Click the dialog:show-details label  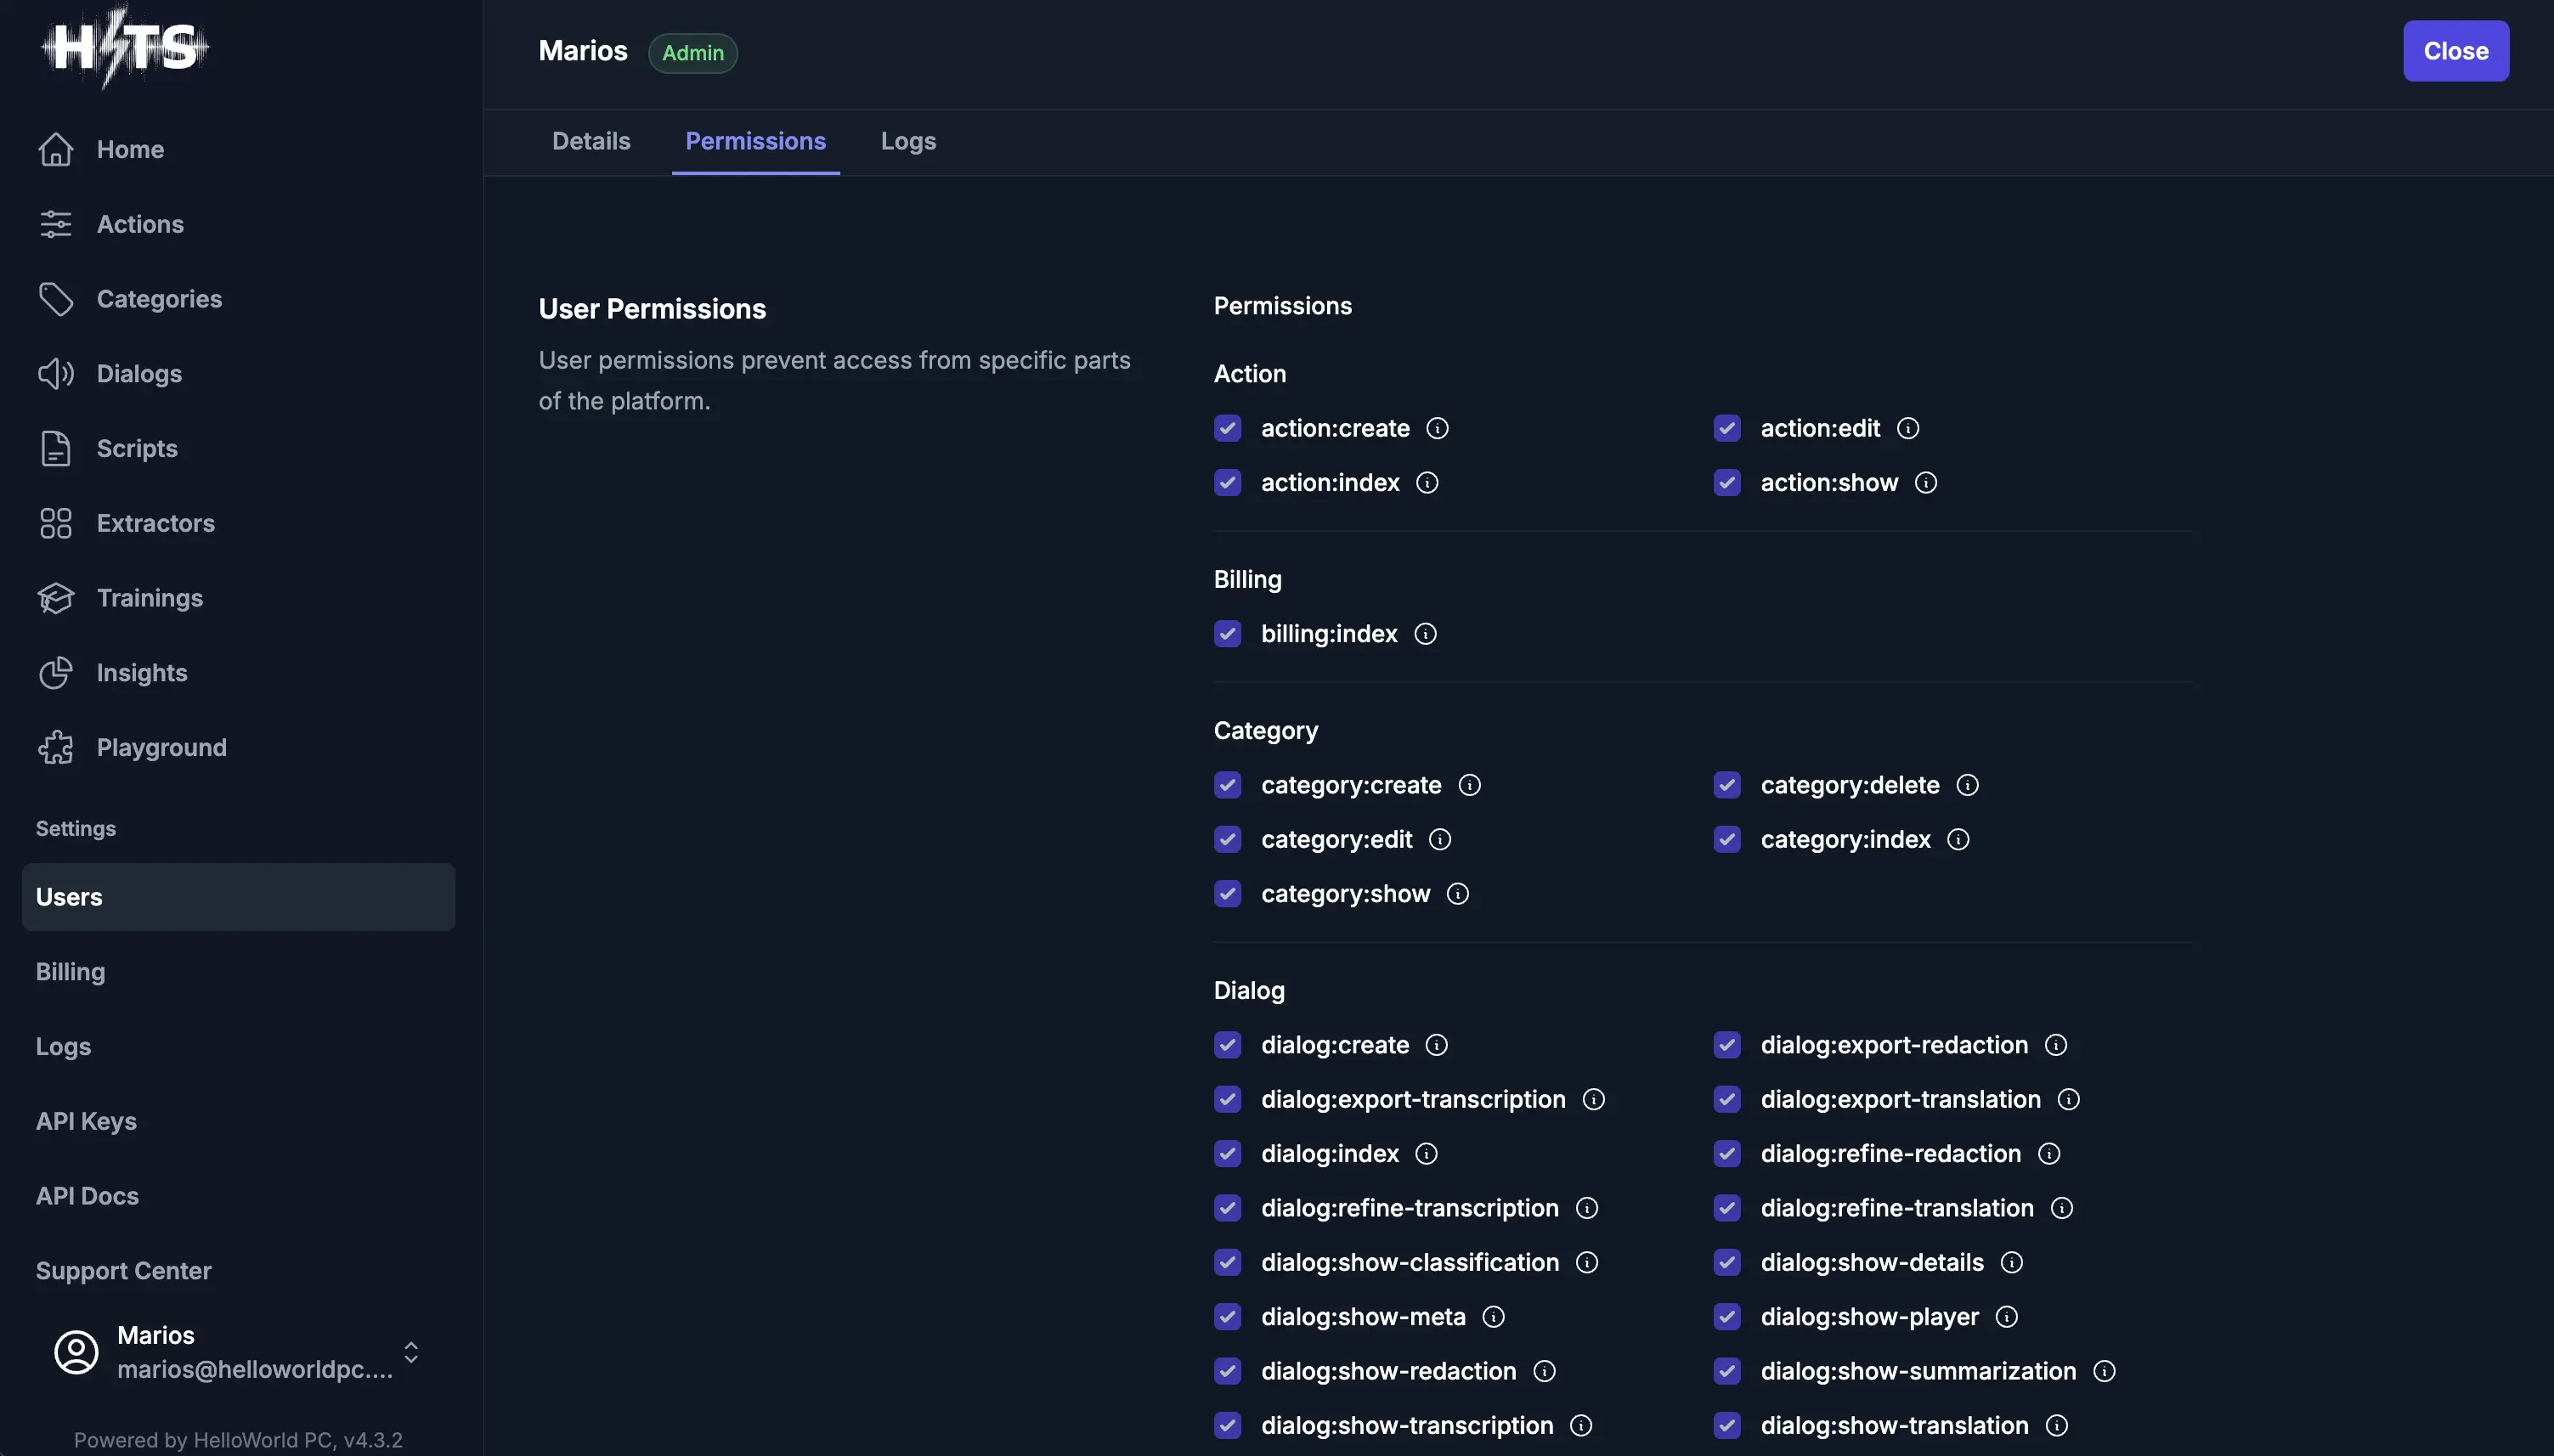pyautogui.click(x=1872, y=1262)
